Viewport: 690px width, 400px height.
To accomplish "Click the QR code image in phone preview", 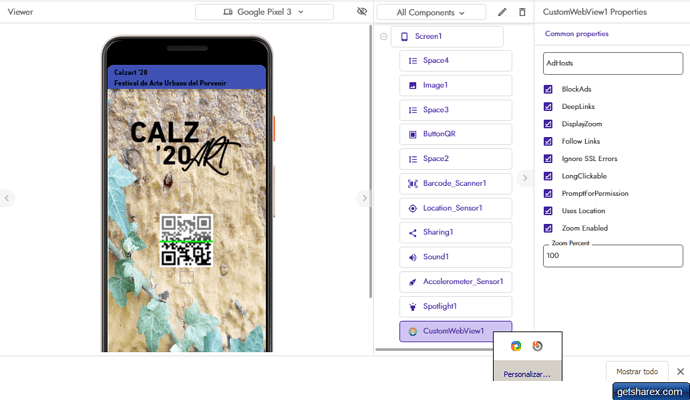I will pos(186,241).
